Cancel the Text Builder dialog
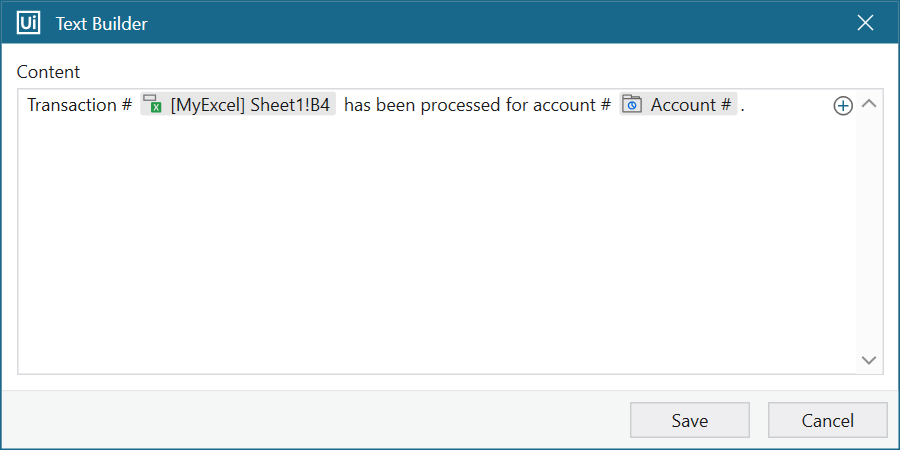The height and width of the screenshot is (450, 900). [x=827, y=421]
